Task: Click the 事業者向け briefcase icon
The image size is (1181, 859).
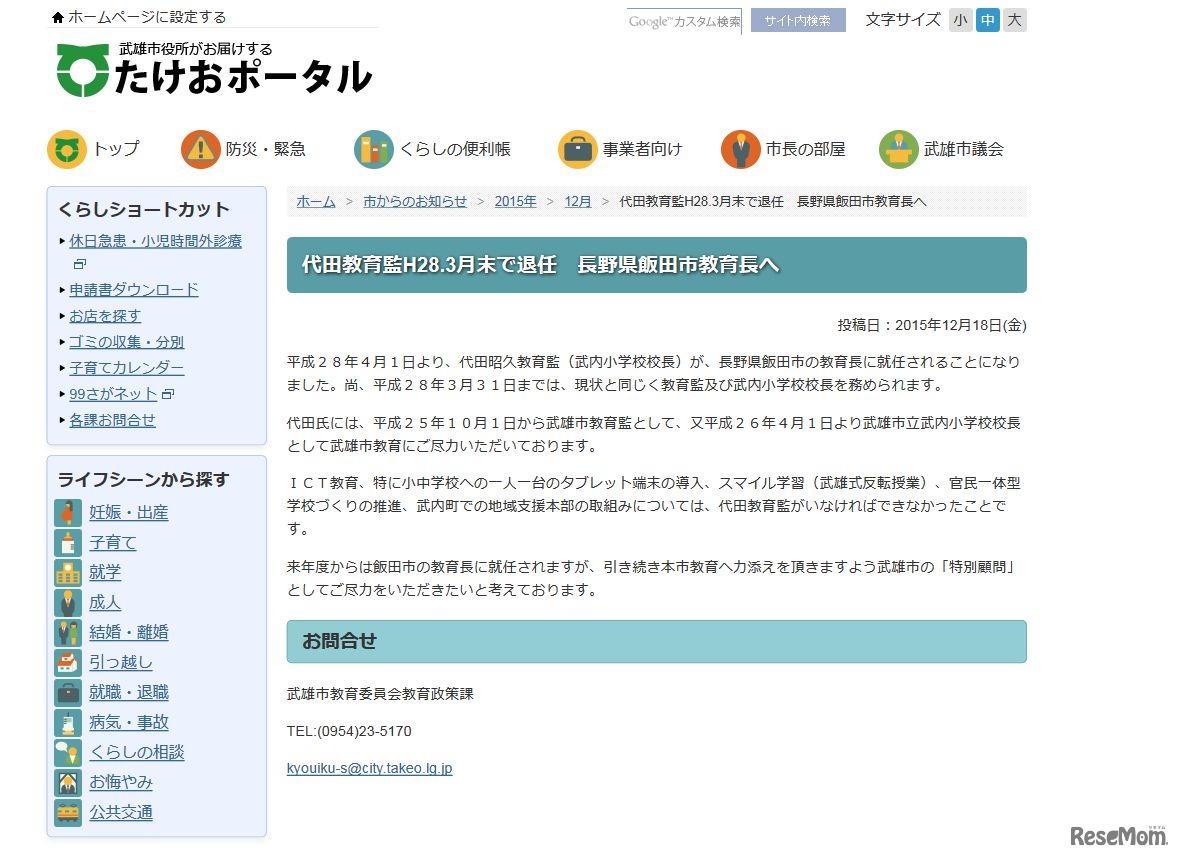Action: click(577, 148)
